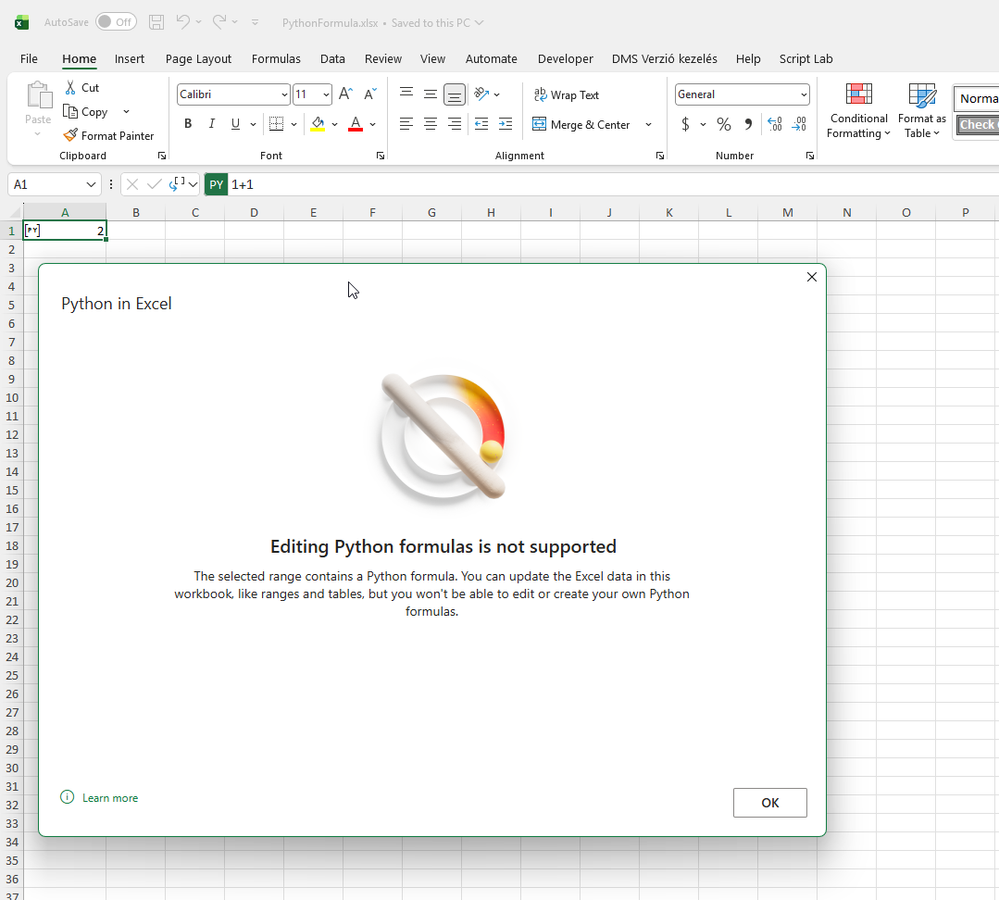The image size is (999, 900).
Task: Toggle Wrap Text
Action: (x=566, y=94)
